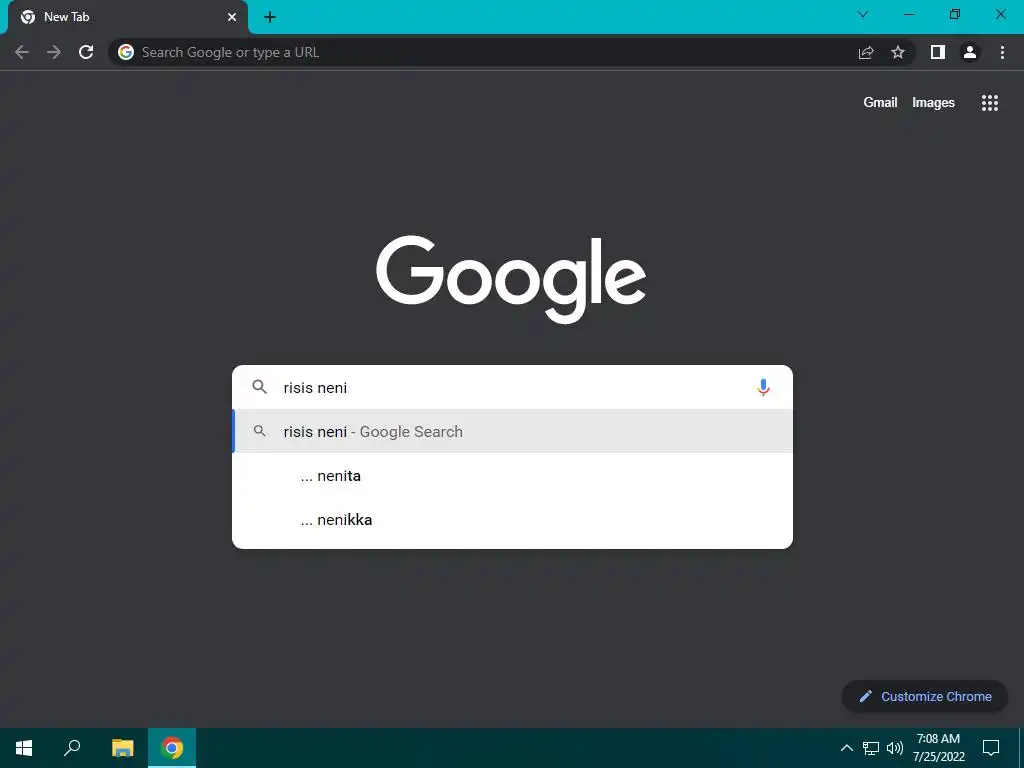Open the Chrome profile avatar menu

tap(970, 52)
